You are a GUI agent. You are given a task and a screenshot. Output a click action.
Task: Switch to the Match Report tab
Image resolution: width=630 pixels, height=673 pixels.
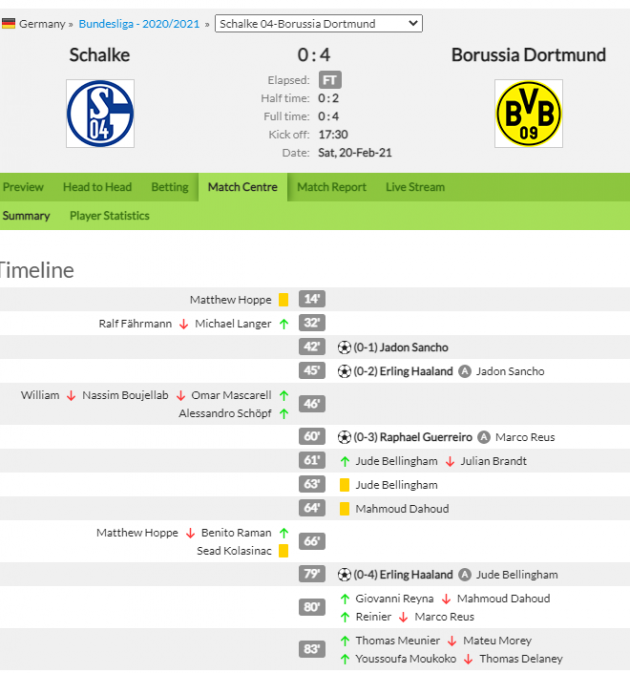(331, 187)
